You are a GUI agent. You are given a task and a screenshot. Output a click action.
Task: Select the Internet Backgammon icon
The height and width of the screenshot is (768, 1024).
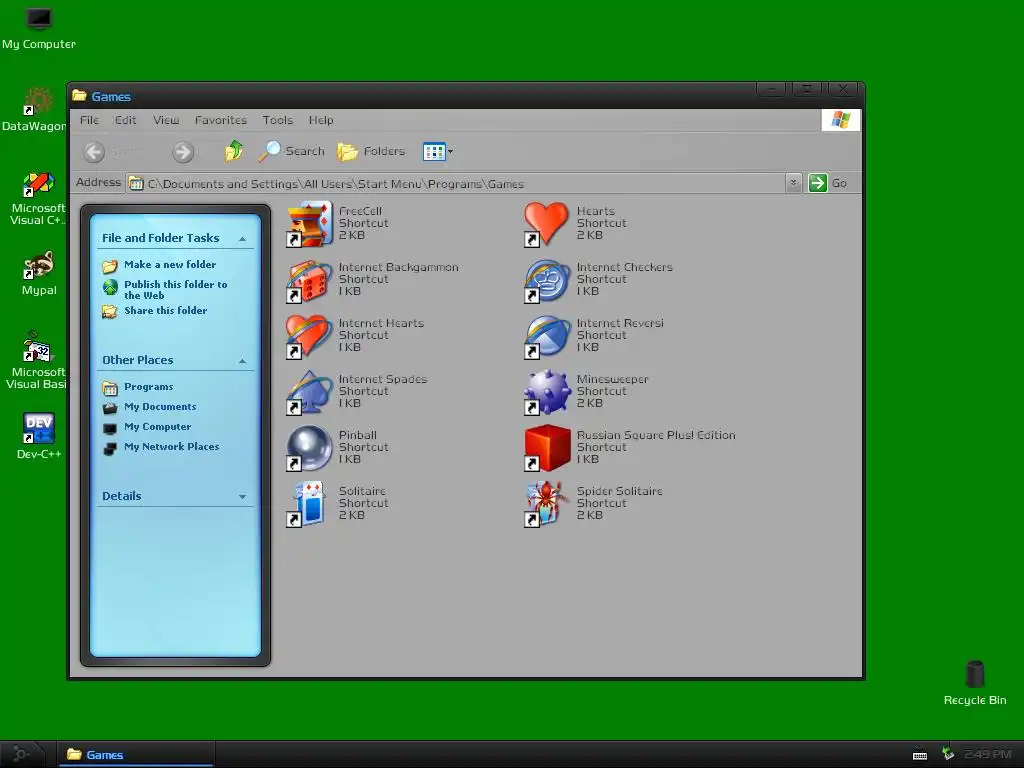(310, 280)
